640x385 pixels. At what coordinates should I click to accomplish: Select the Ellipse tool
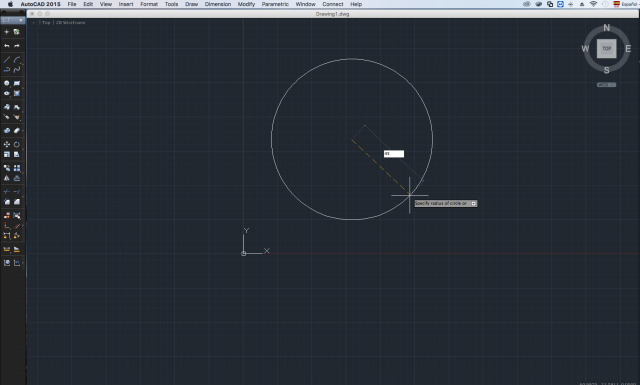click(7, 93)
